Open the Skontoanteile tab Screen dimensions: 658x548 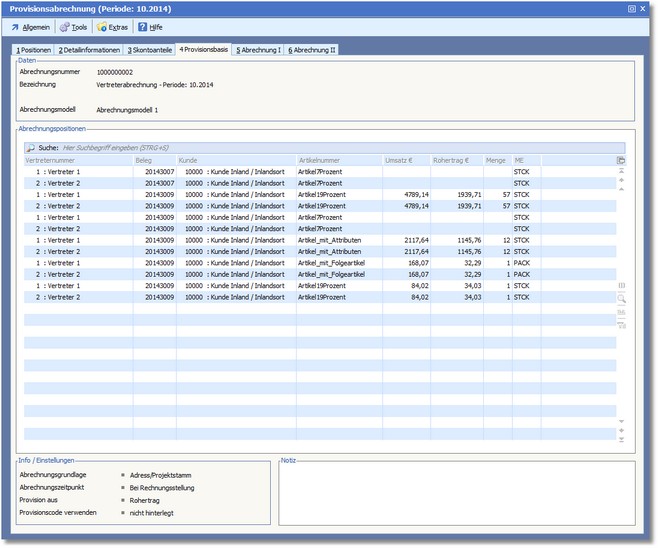click(x=150, y=49)
